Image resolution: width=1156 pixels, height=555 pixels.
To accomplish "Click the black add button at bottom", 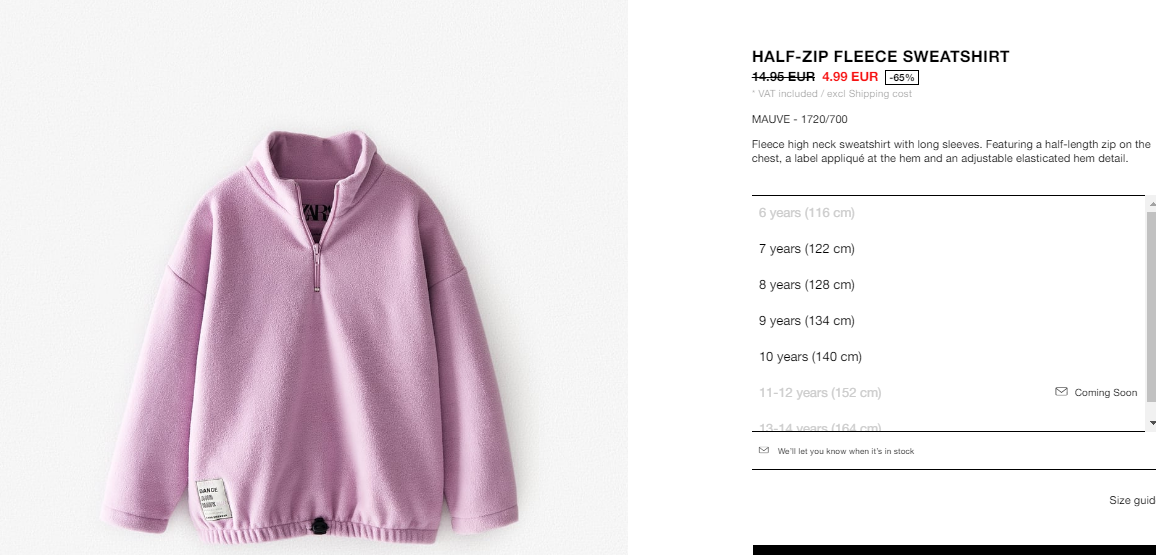I will point(954,550).
